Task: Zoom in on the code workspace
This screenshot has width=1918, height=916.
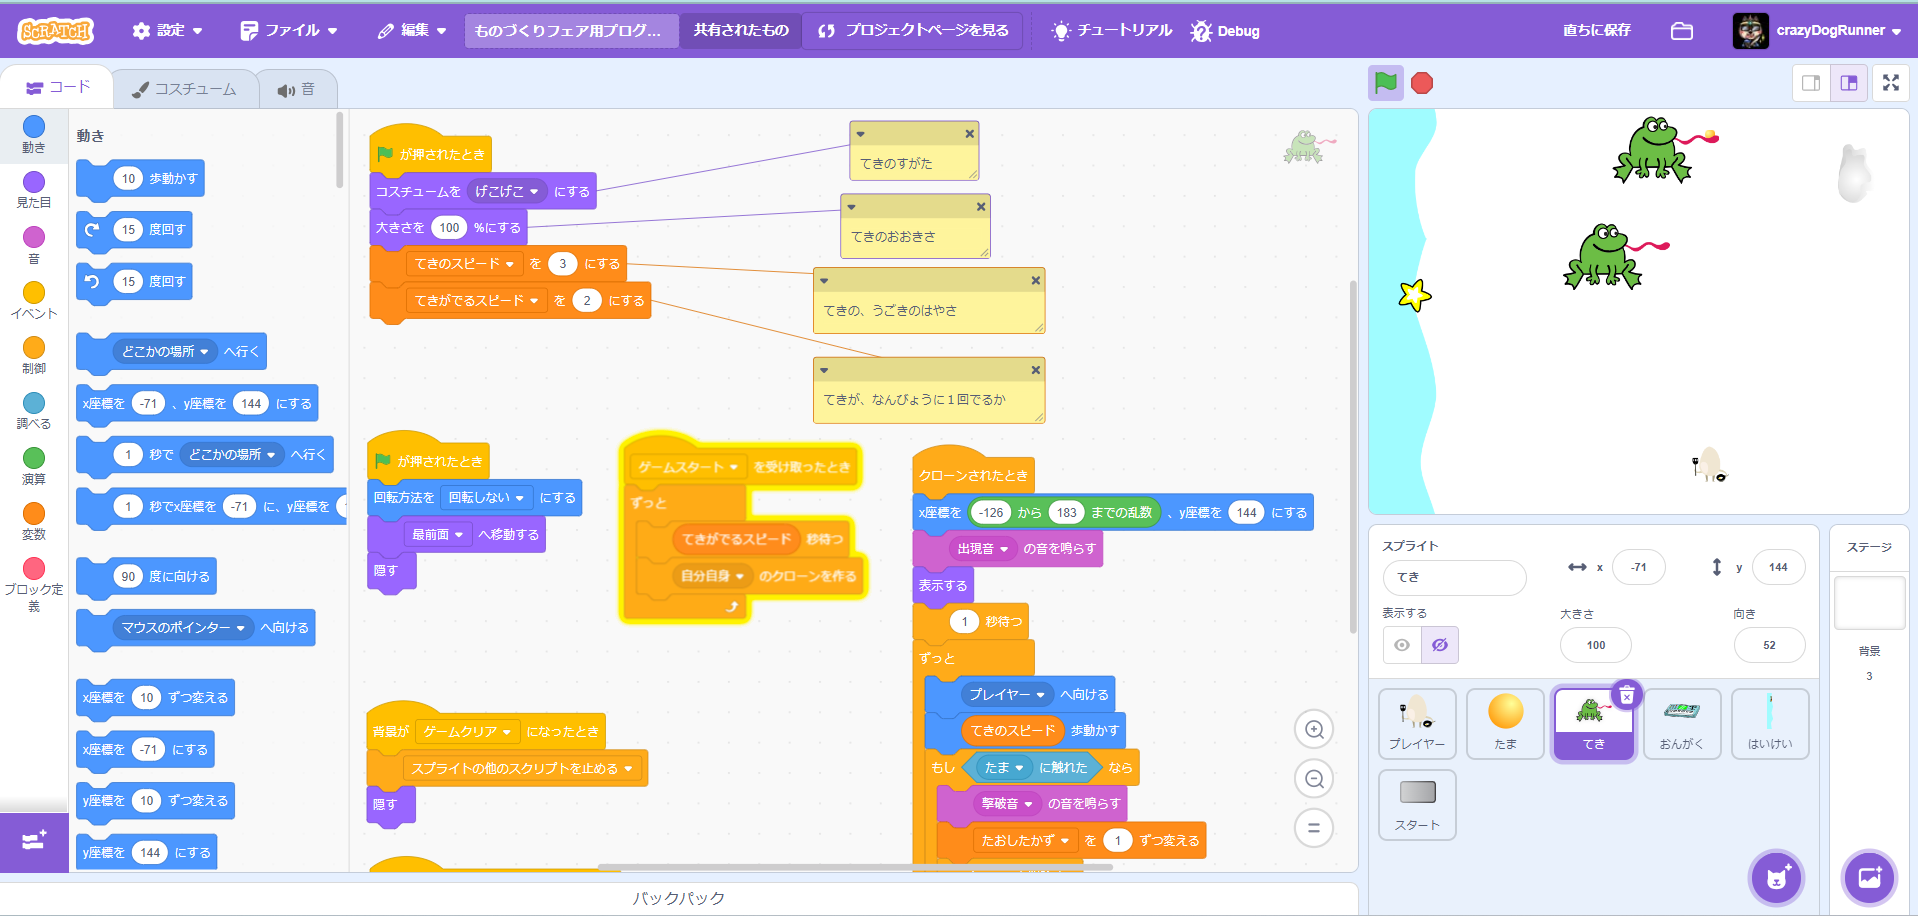Action: pyautogui.click(x=1314, y=730)
